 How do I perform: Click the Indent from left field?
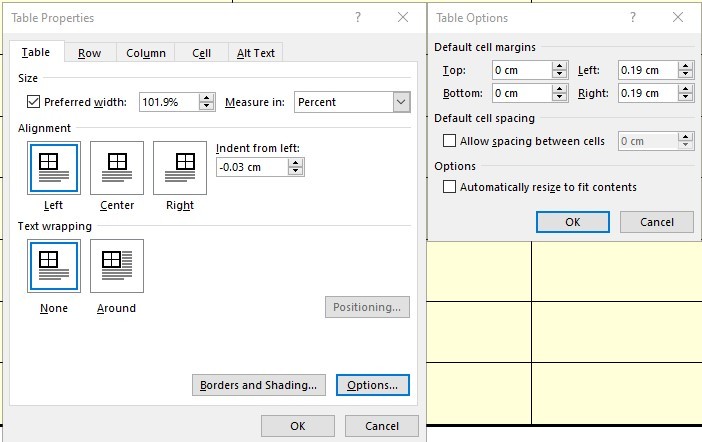click(x=253, y=167)
